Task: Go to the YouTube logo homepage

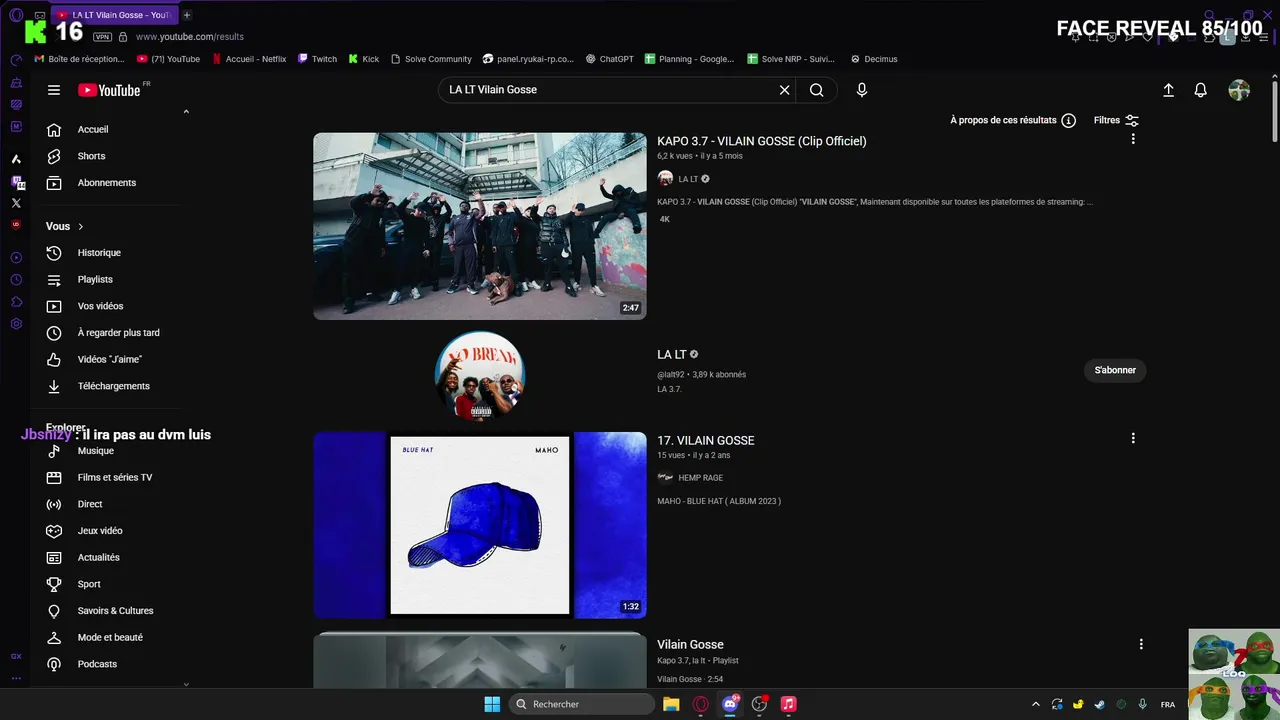Action: [110, 90]
